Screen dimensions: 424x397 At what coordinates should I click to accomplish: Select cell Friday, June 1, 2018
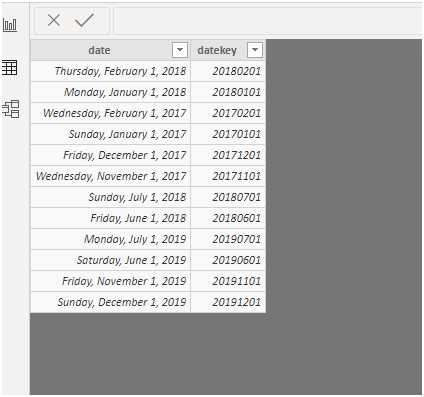click(110, 218)
